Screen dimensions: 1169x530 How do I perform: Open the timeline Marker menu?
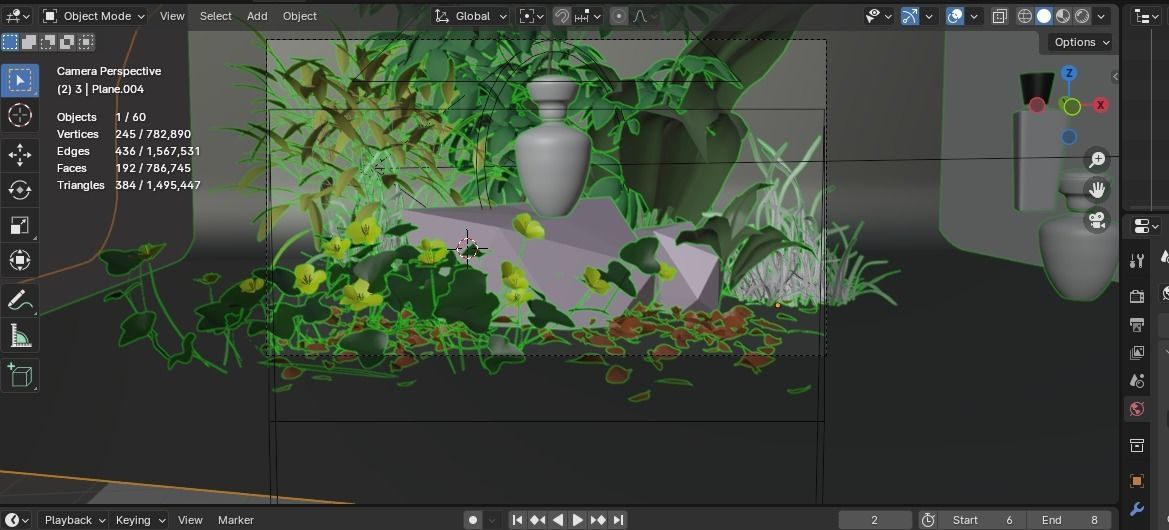(236, 520)
